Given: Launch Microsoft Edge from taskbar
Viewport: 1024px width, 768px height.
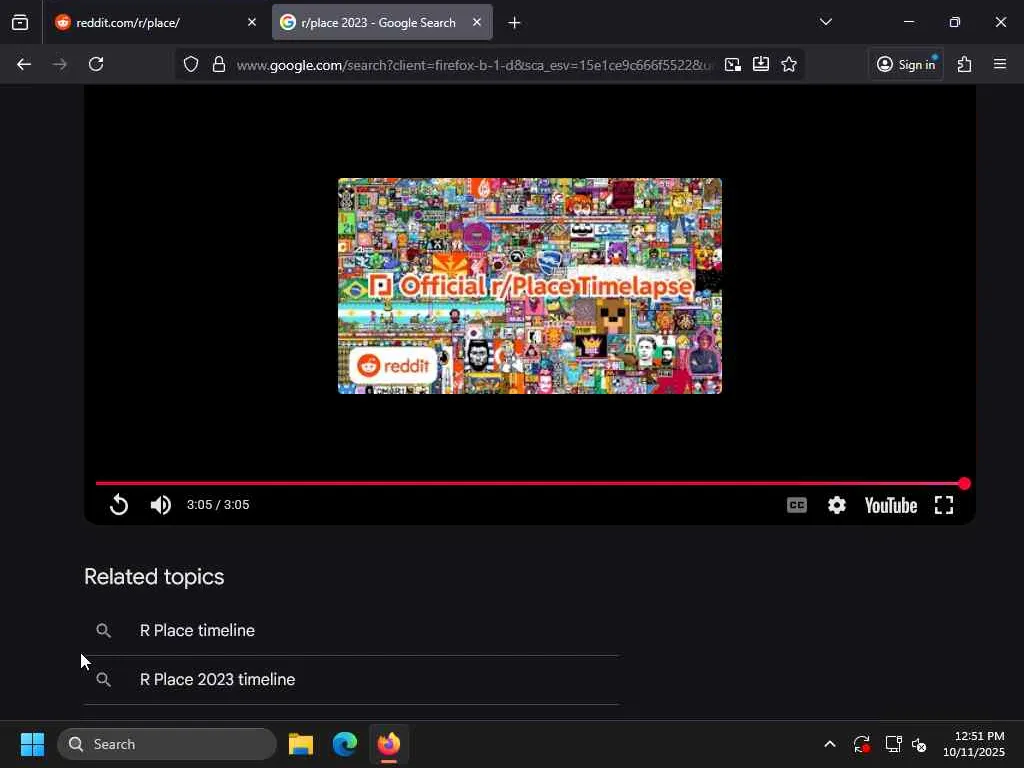Looking at the screenshot, I should coord(345,744).
